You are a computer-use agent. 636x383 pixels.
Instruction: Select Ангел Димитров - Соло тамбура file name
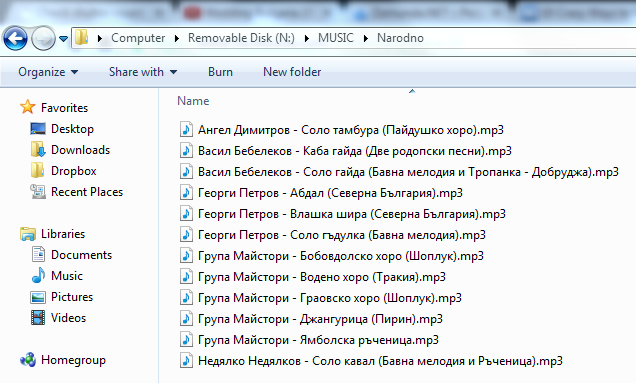(x=351, y=130)
